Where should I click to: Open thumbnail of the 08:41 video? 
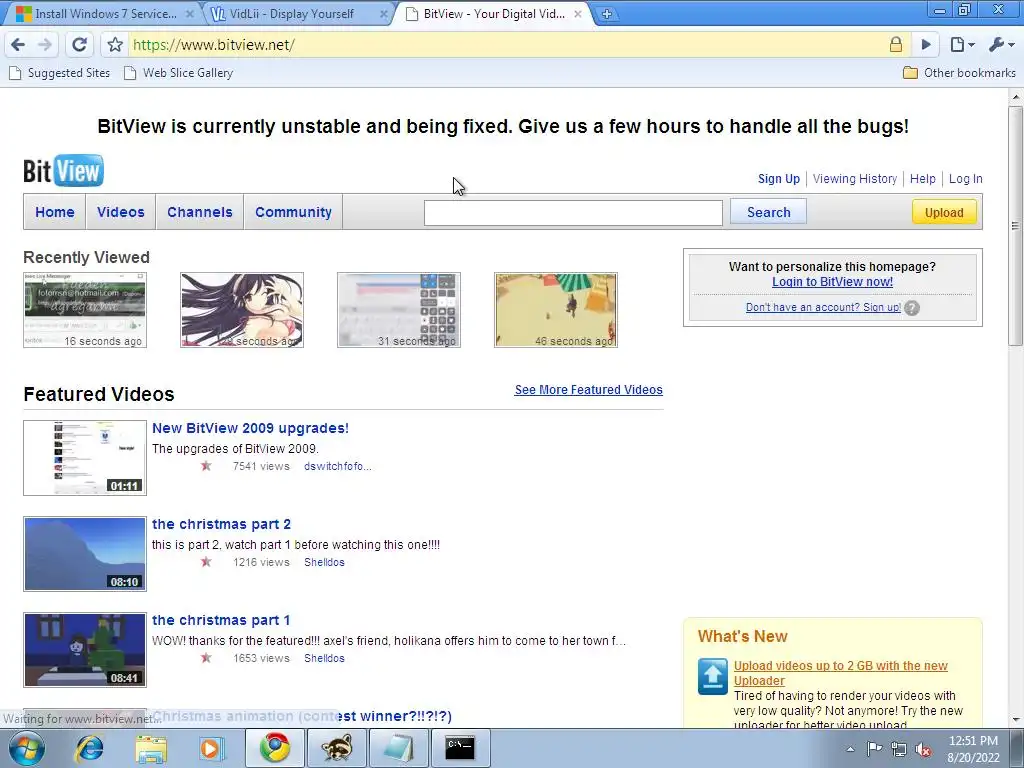click(85, 650)
